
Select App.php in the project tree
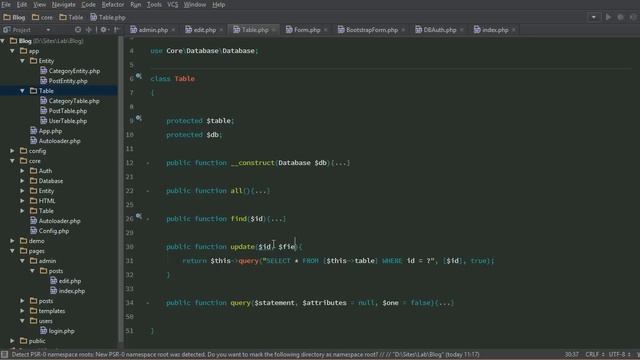[x=46, y=131]
